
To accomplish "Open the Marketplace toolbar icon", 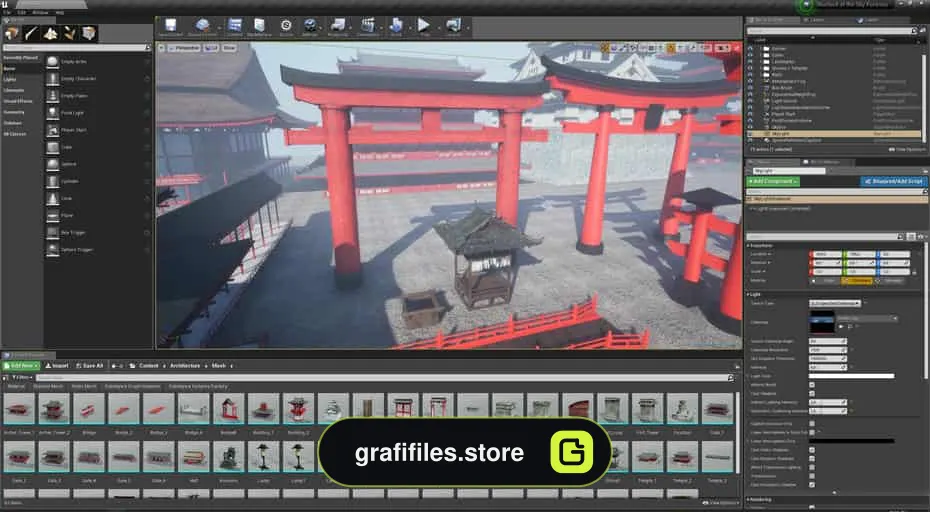I will (x=259, y=27).
